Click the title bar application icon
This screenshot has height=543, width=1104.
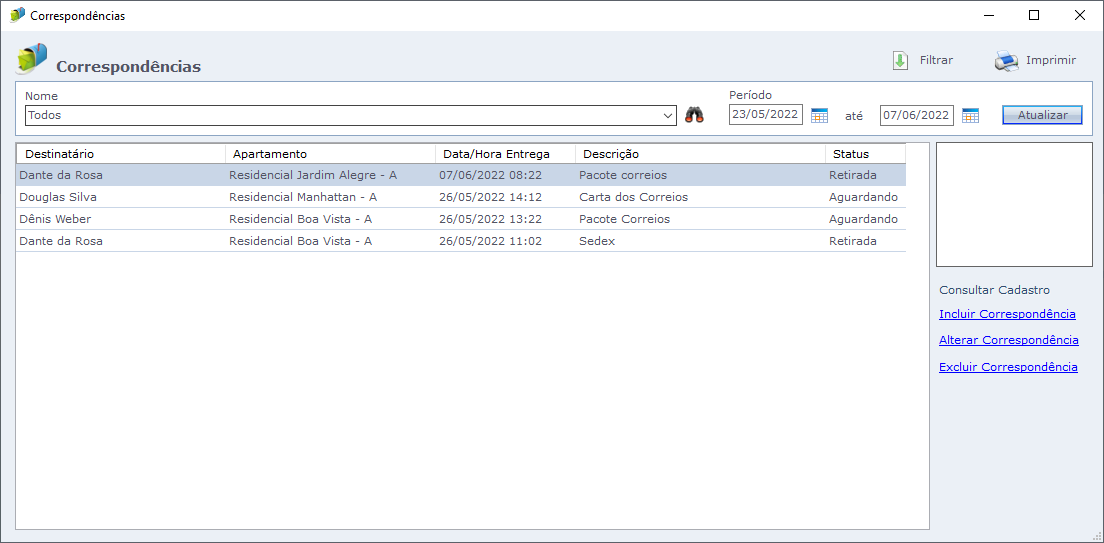click(x=17, y=15)
